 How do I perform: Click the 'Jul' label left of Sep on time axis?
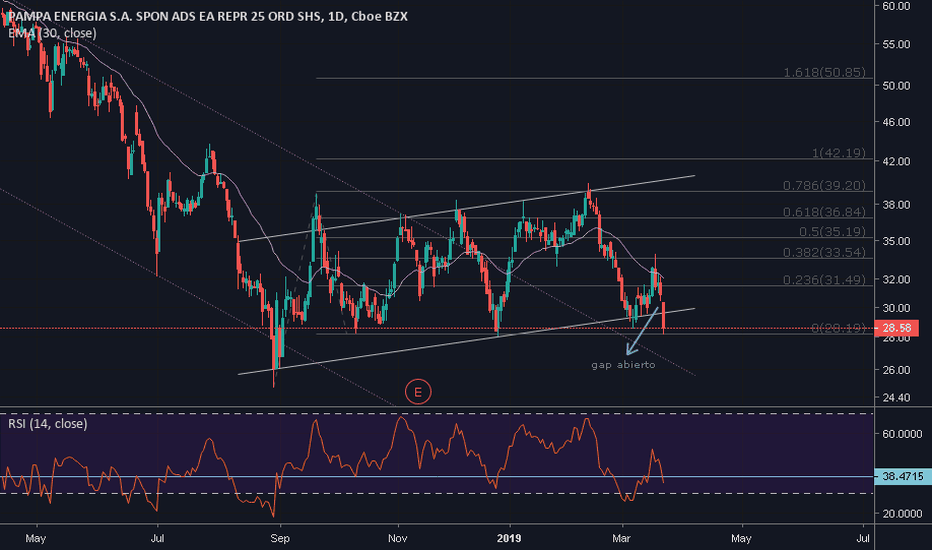tap(158, 538)
